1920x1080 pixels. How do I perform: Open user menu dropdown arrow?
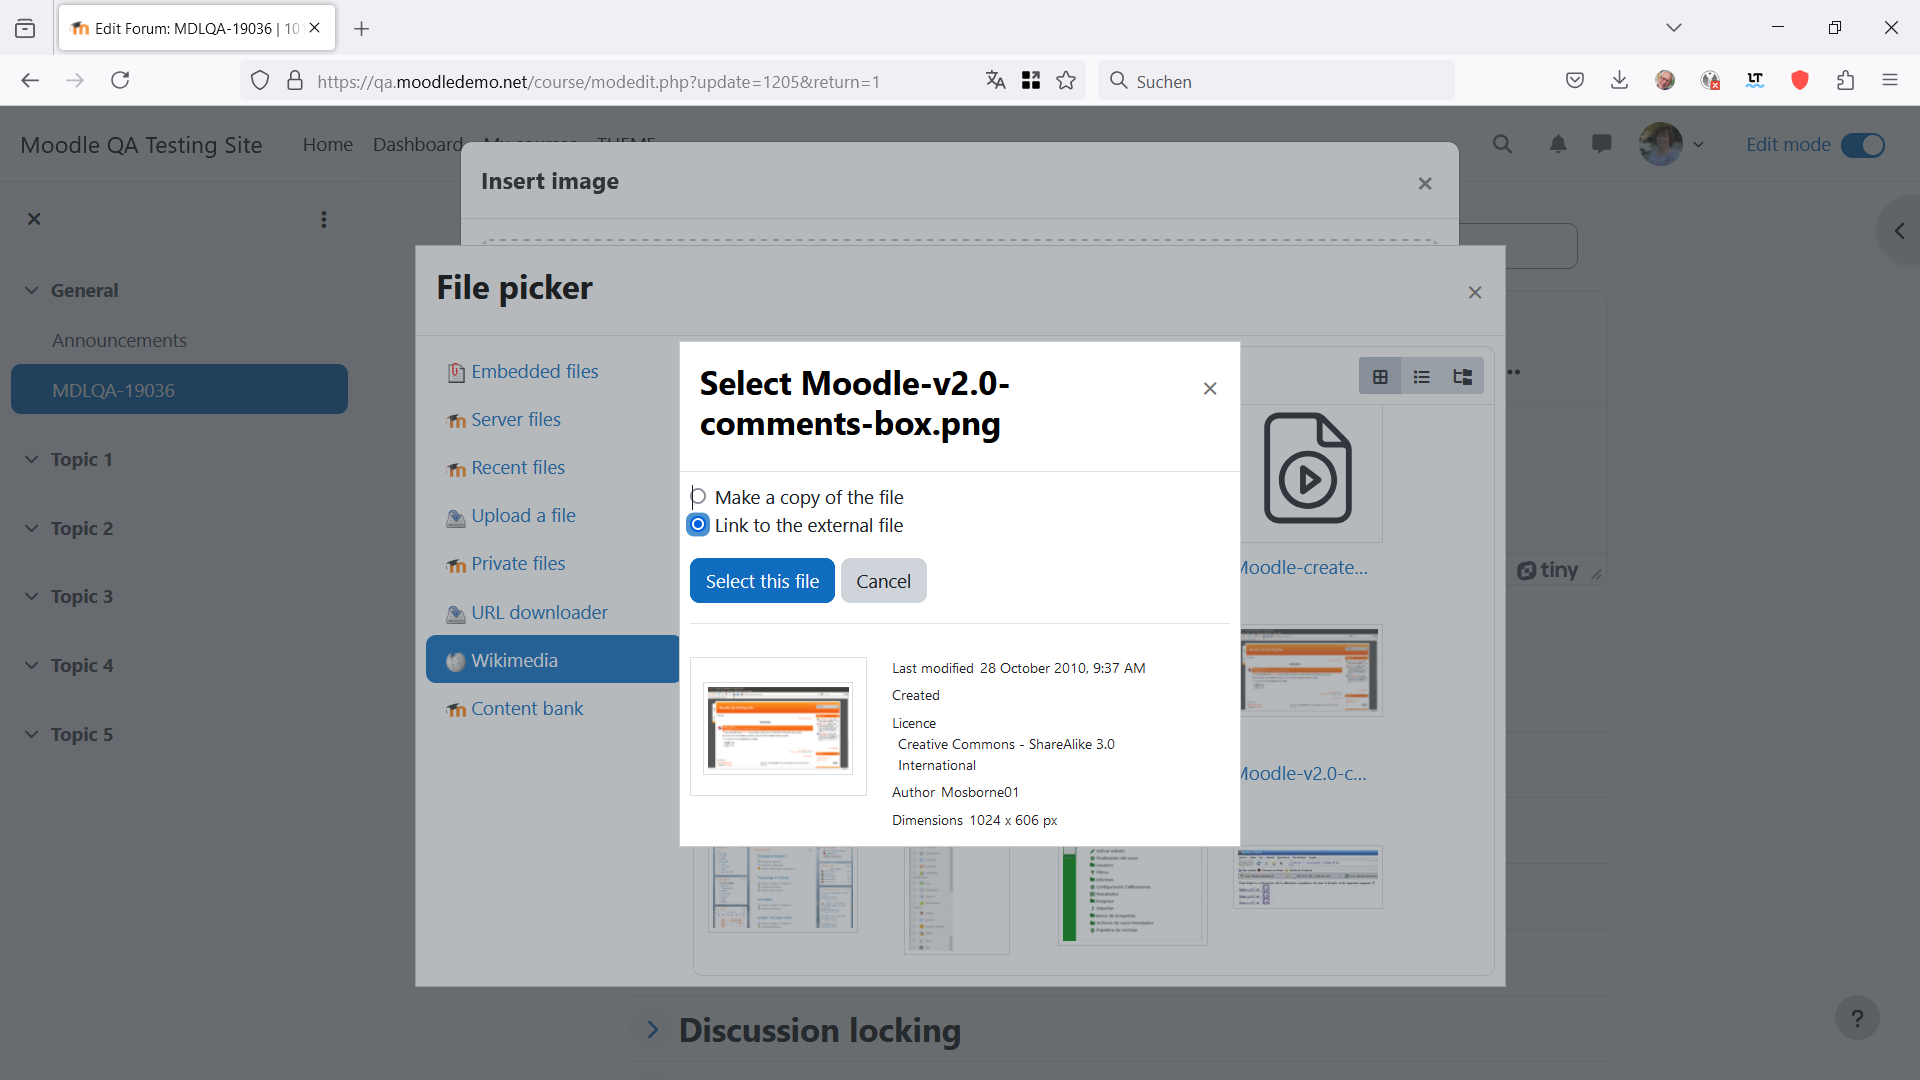[x=1698, y=145]
